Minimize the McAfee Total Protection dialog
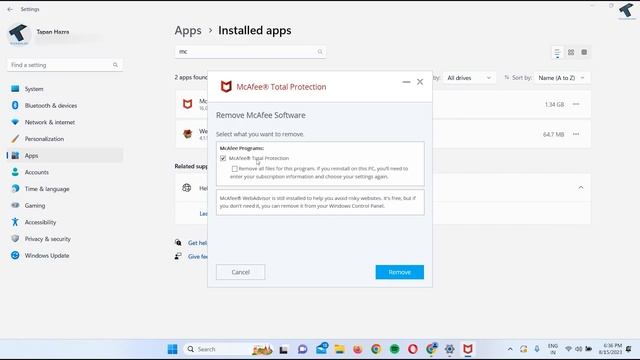 pyautogui.click(x=406, y=82)
